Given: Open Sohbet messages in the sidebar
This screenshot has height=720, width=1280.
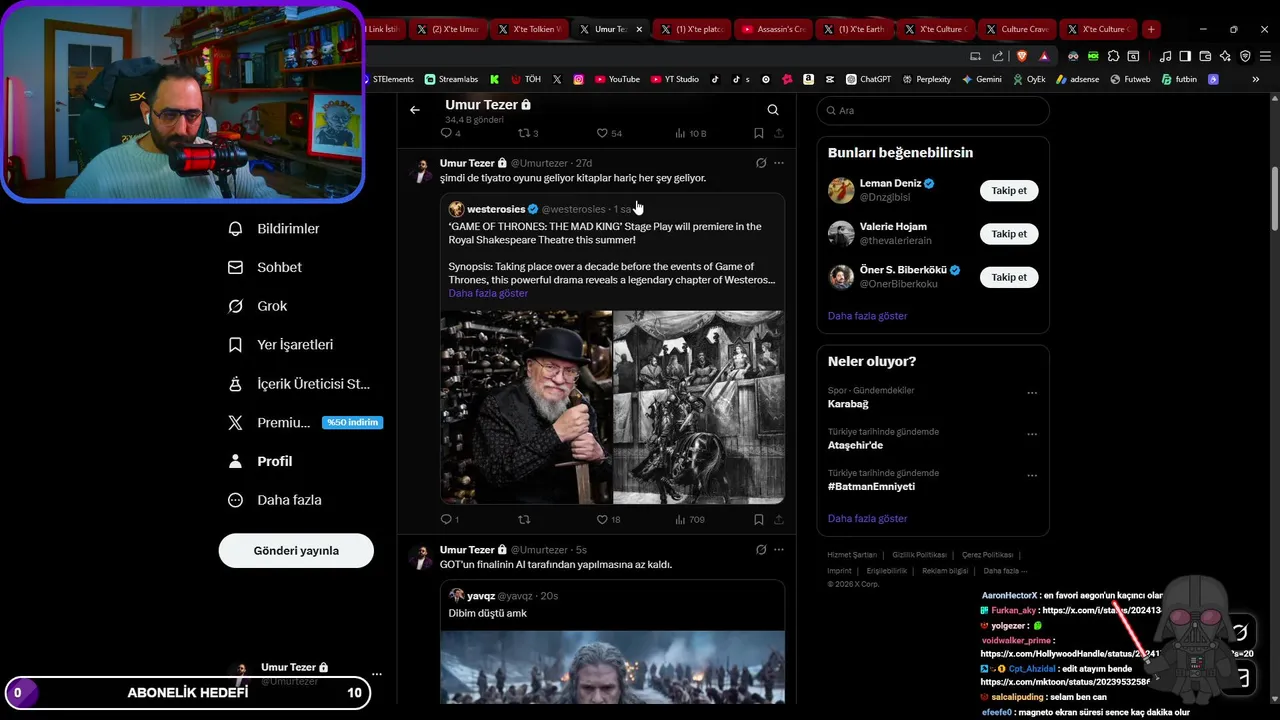Looking at the screenshot, I should coord(265,268).
